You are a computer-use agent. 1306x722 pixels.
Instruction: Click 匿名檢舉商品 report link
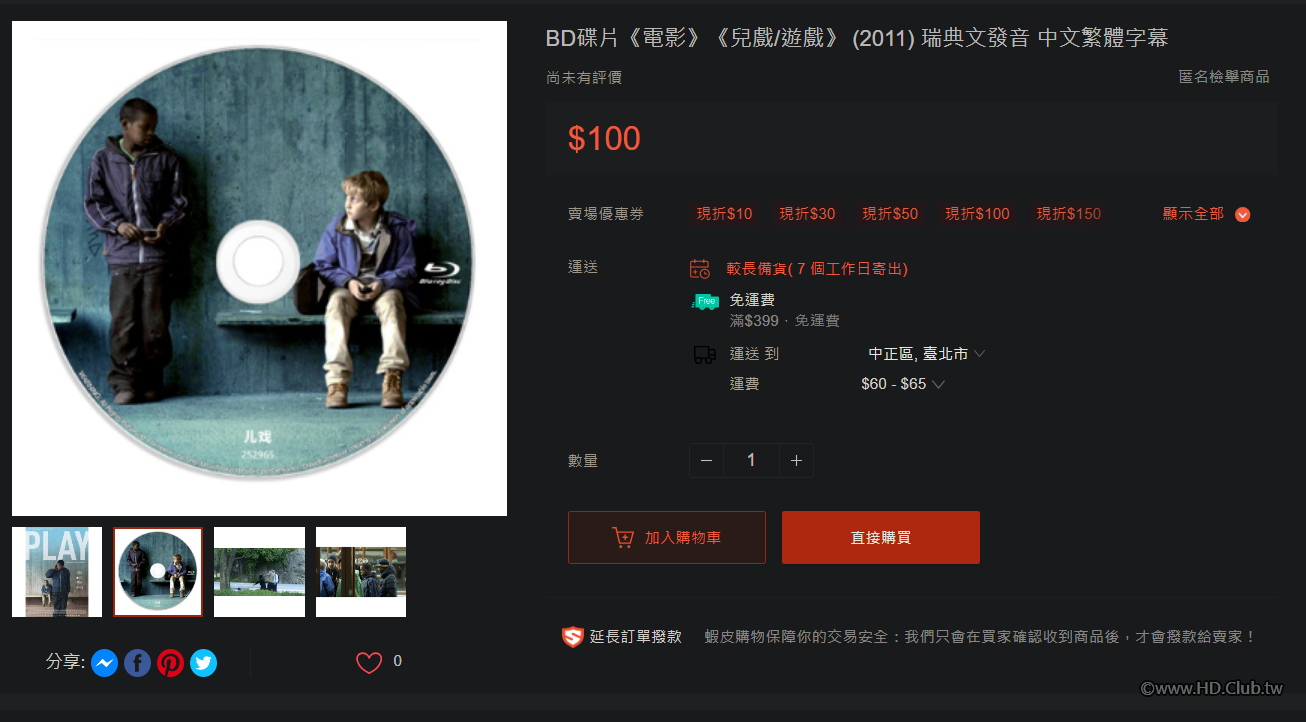point(1224,77)
